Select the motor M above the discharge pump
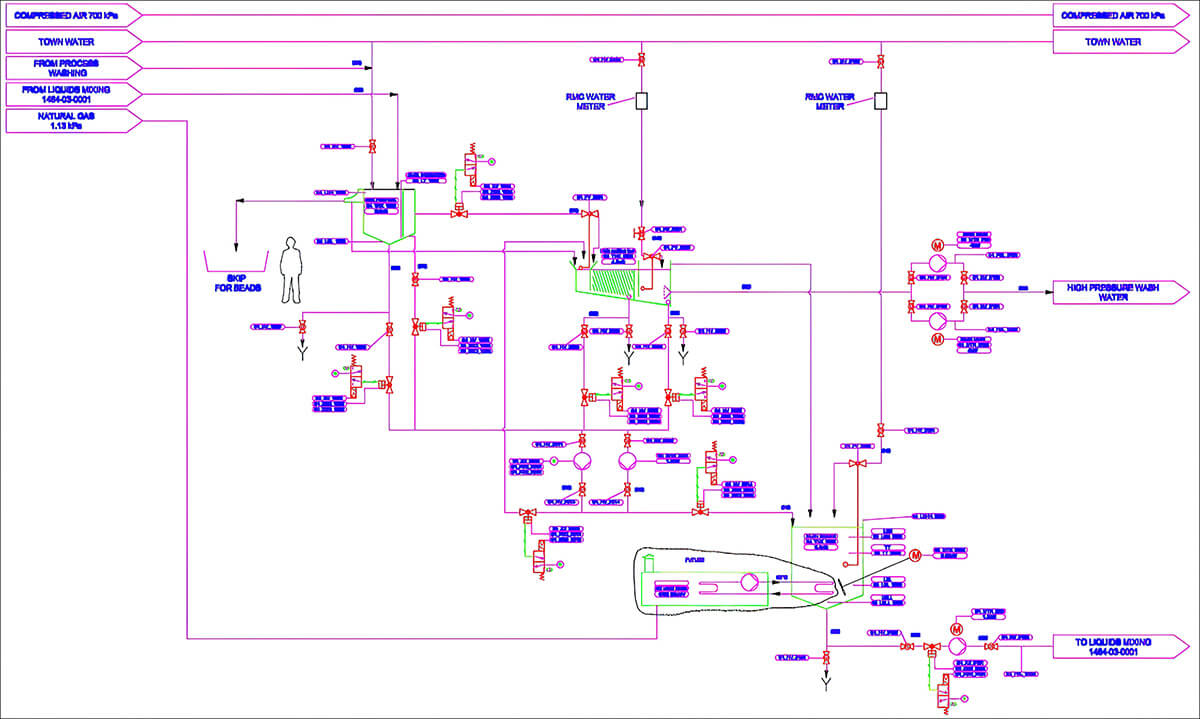The image size is (1200, 719). 957,628
